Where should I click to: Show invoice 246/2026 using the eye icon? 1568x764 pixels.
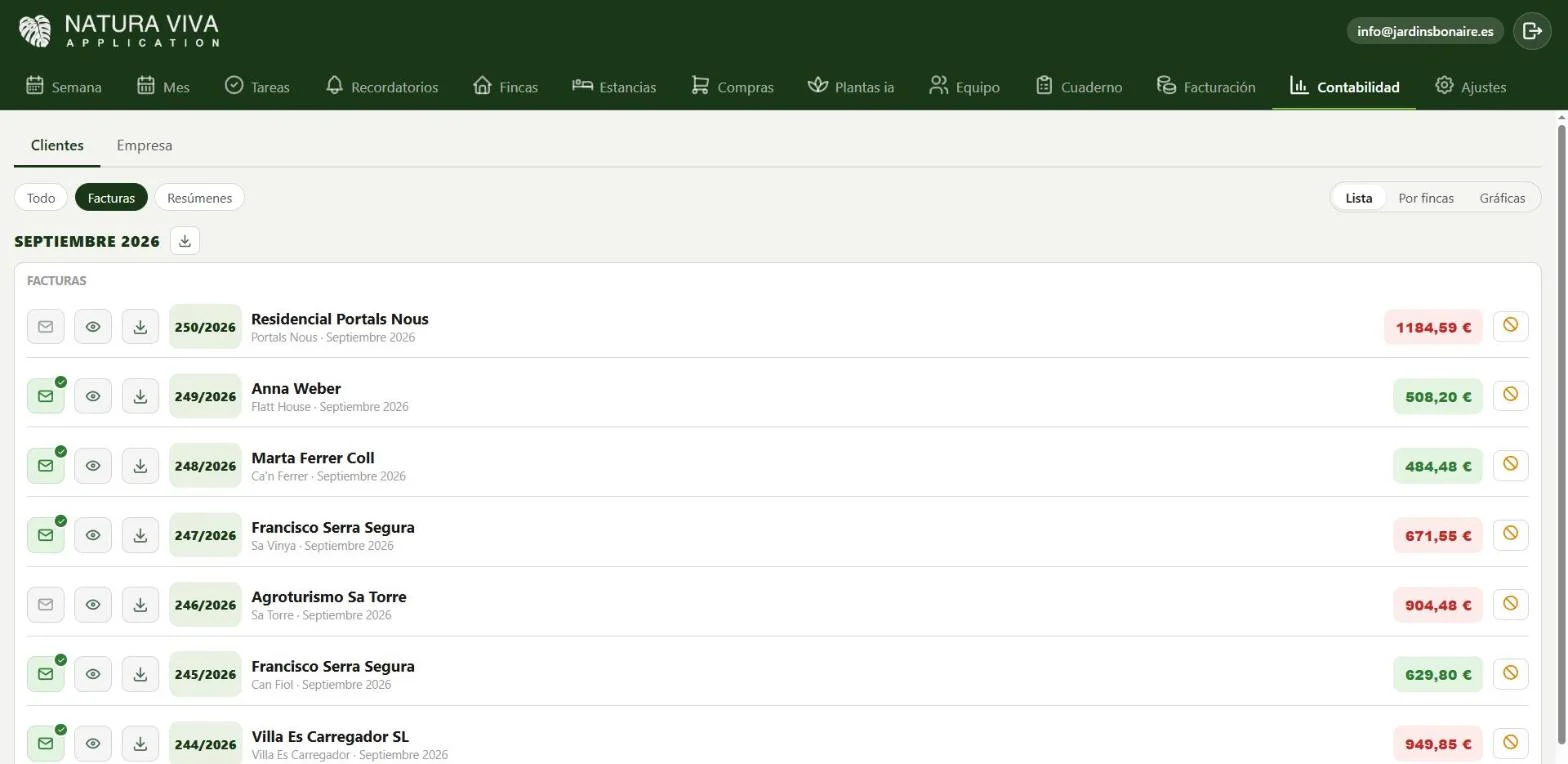tap(93, 605)
